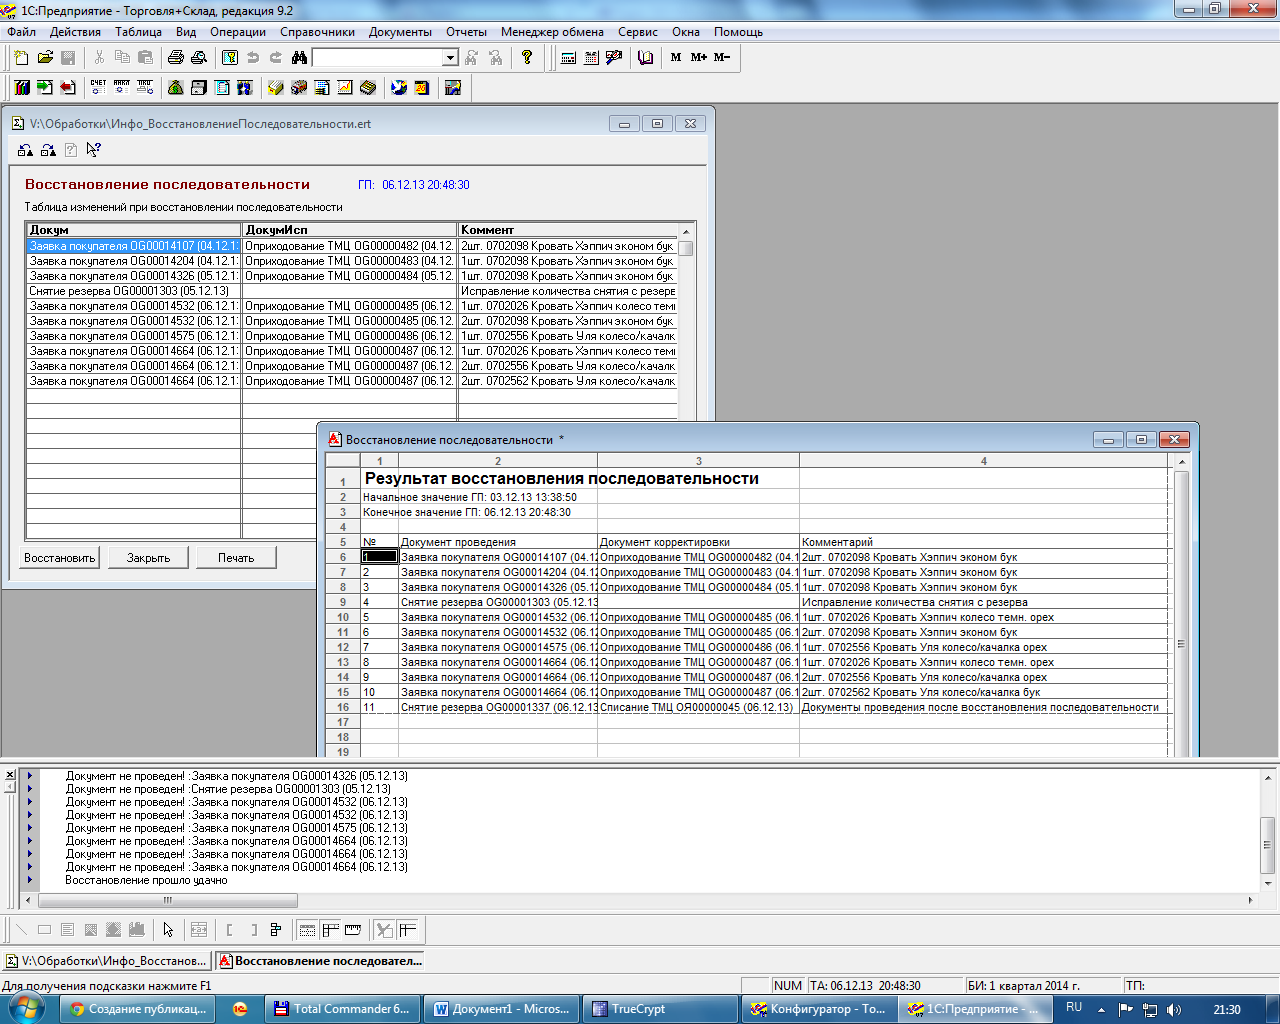Click the chart report icon in second toolbar
The width and height of the screenshot is (1280, 1024).
point(345,88)
